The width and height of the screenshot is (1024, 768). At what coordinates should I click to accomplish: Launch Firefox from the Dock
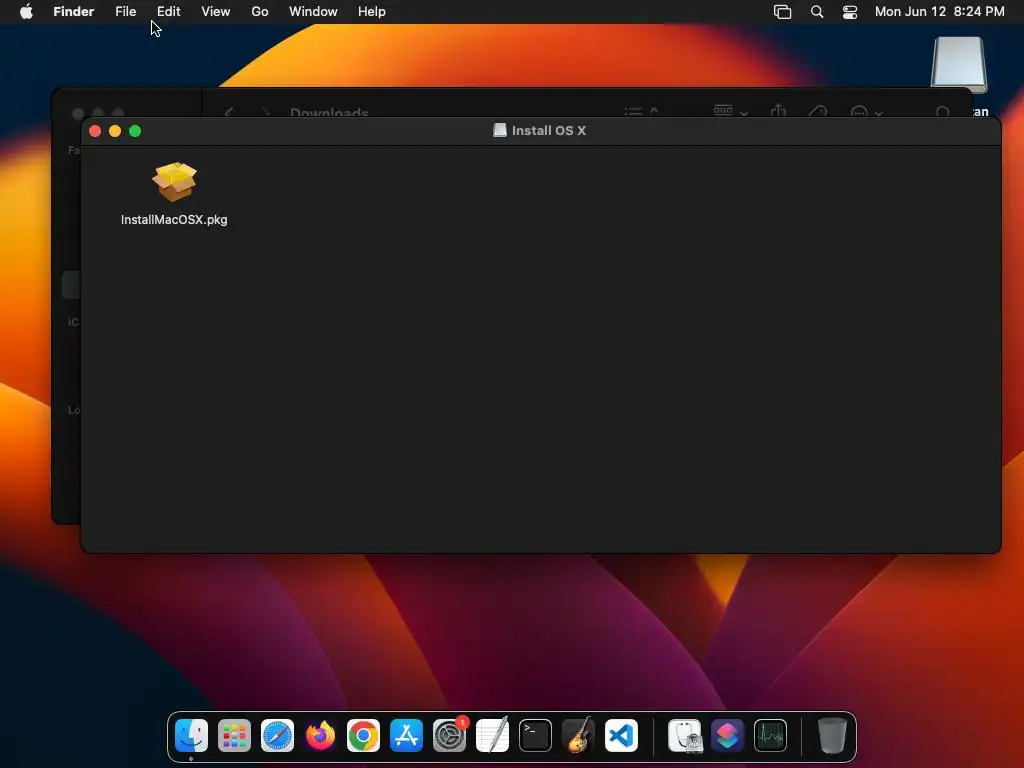click(320, 735)
